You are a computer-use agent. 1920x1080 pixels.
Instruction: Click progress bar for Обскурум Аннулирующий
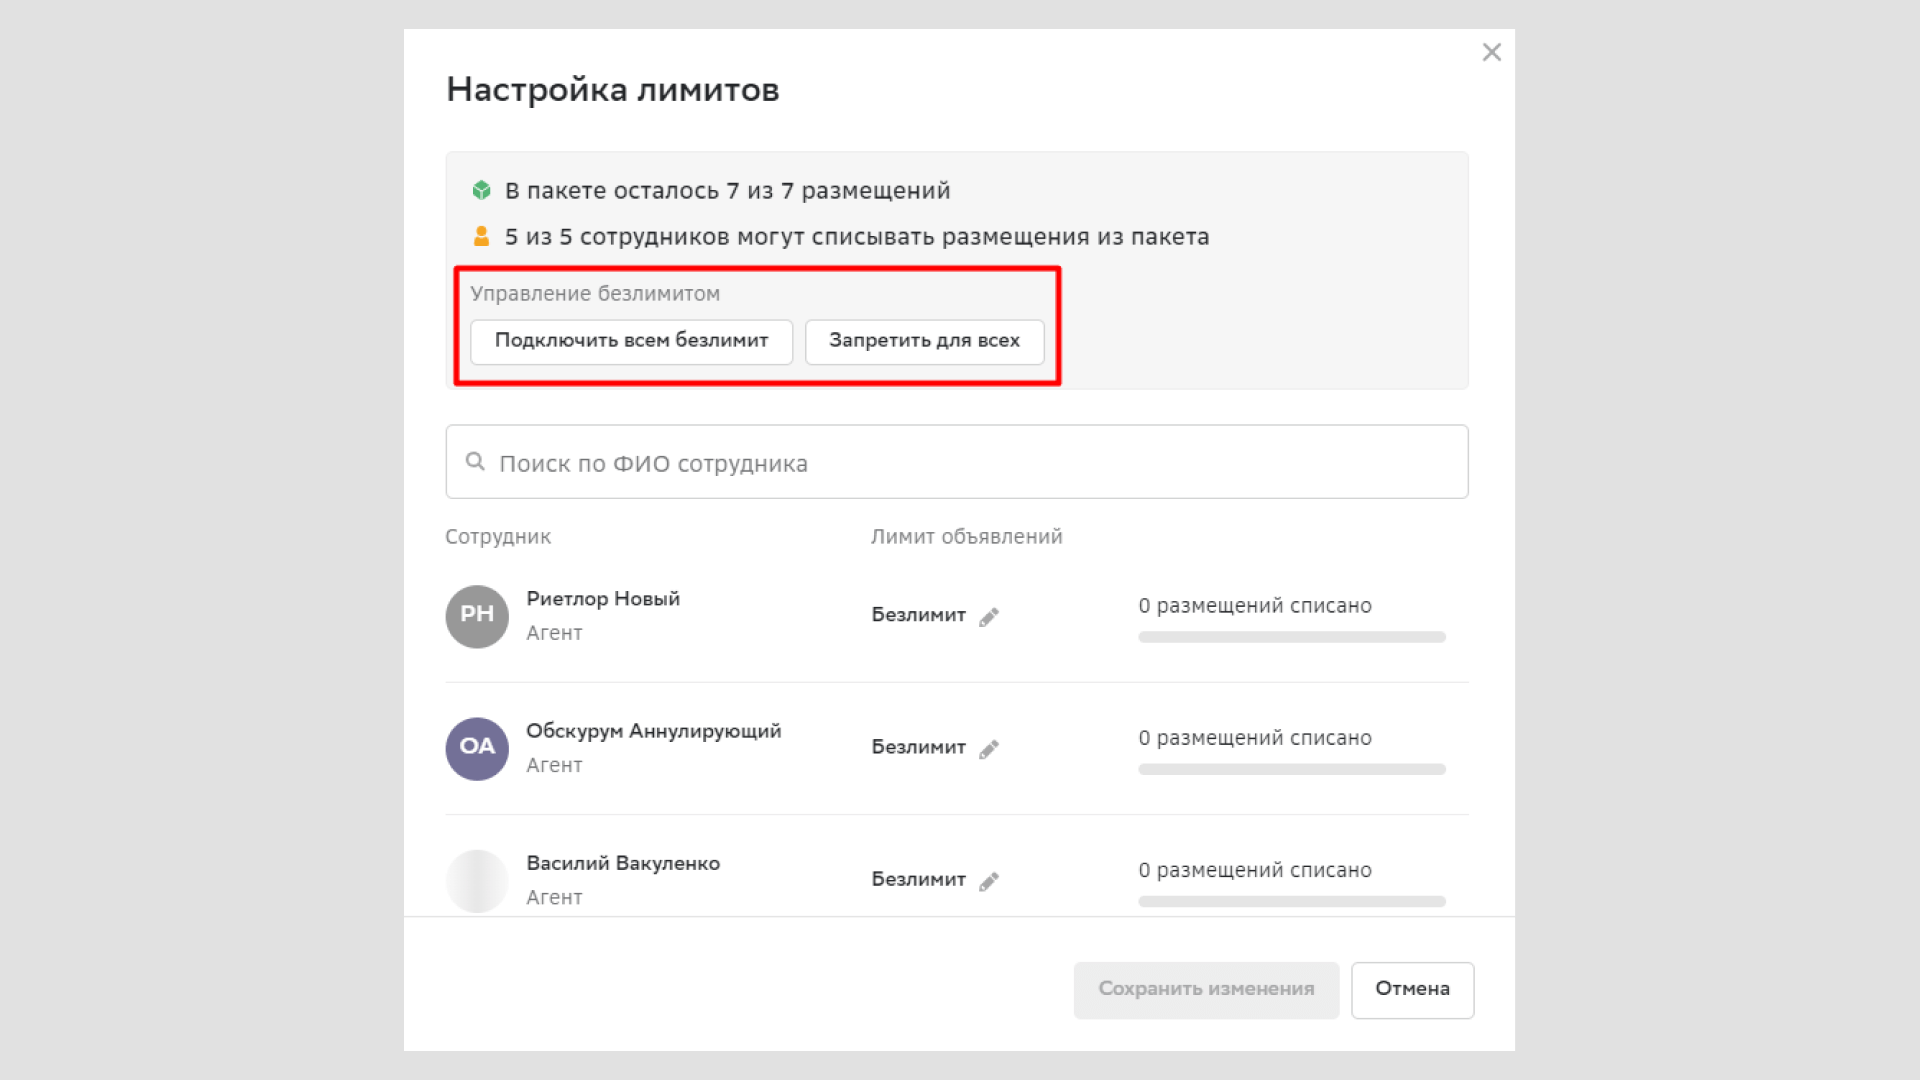(x=1291, y=769)
